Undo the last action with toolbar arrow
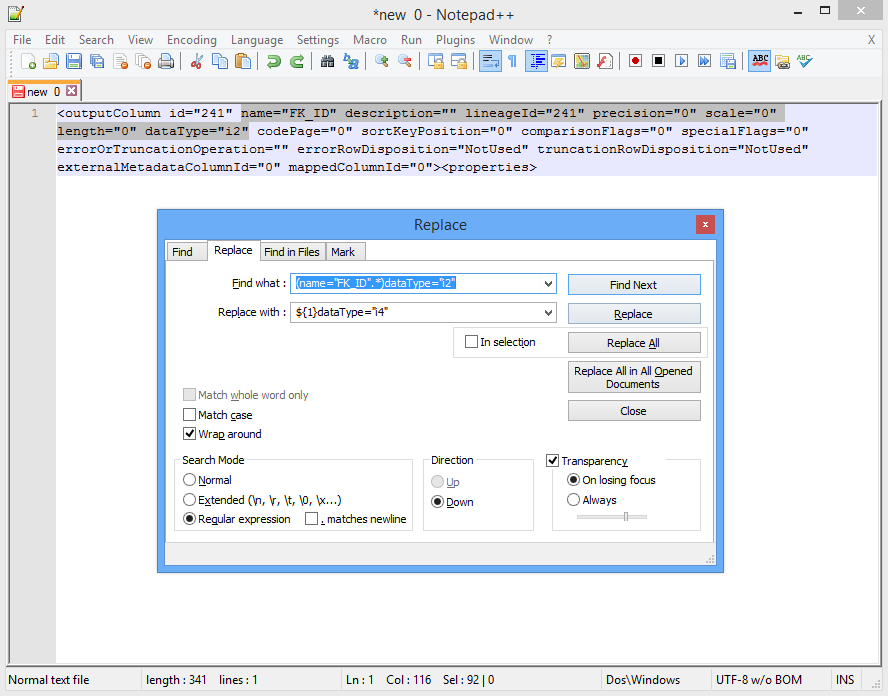 (274, 61)
